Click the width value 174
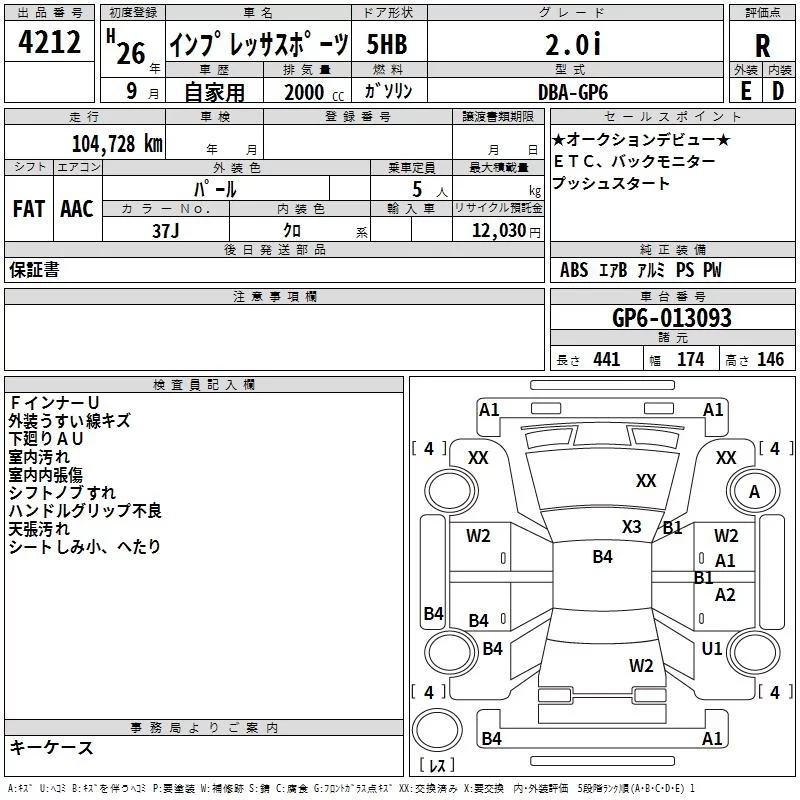The height and width of the screenshot is (800, 800). point(690,360)
